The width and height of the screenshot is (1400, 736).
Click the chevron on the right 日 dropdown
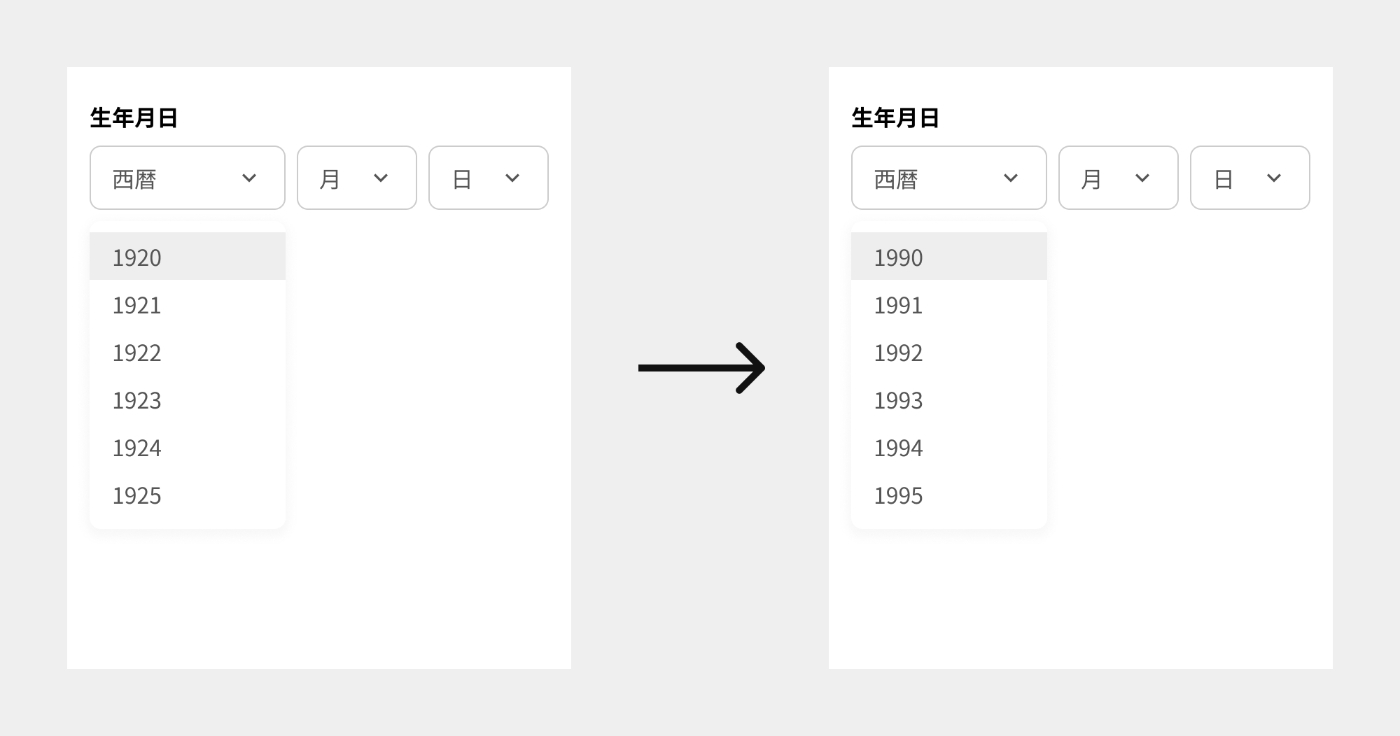tap(1274, 177)
